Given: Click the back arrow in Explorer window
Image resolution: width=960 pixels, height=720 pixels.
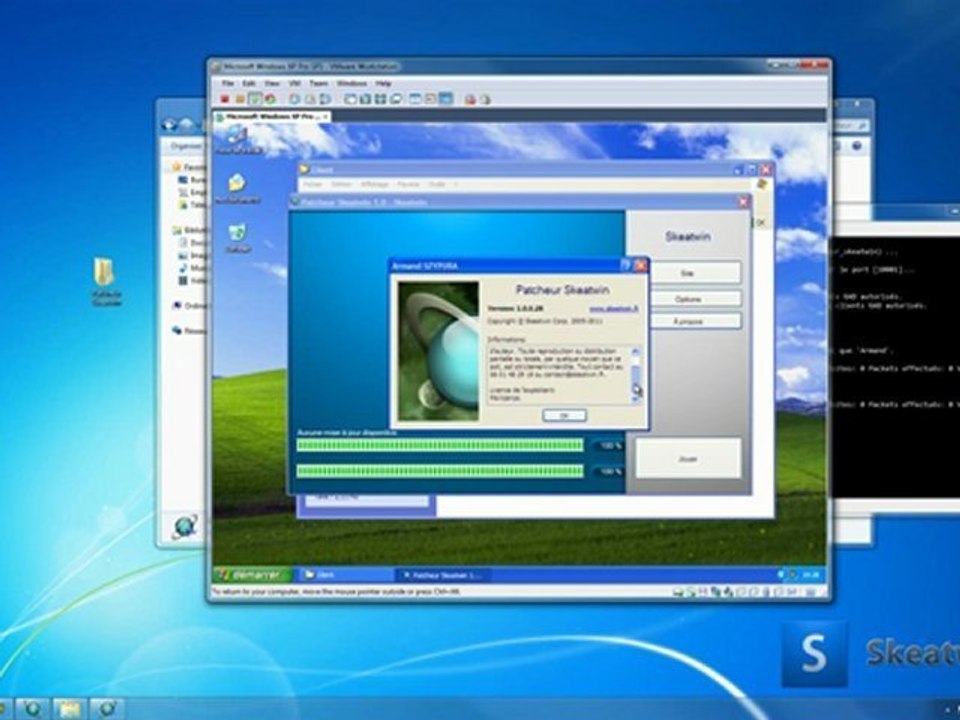Looking at the screenshot, I should click(169, 125).
